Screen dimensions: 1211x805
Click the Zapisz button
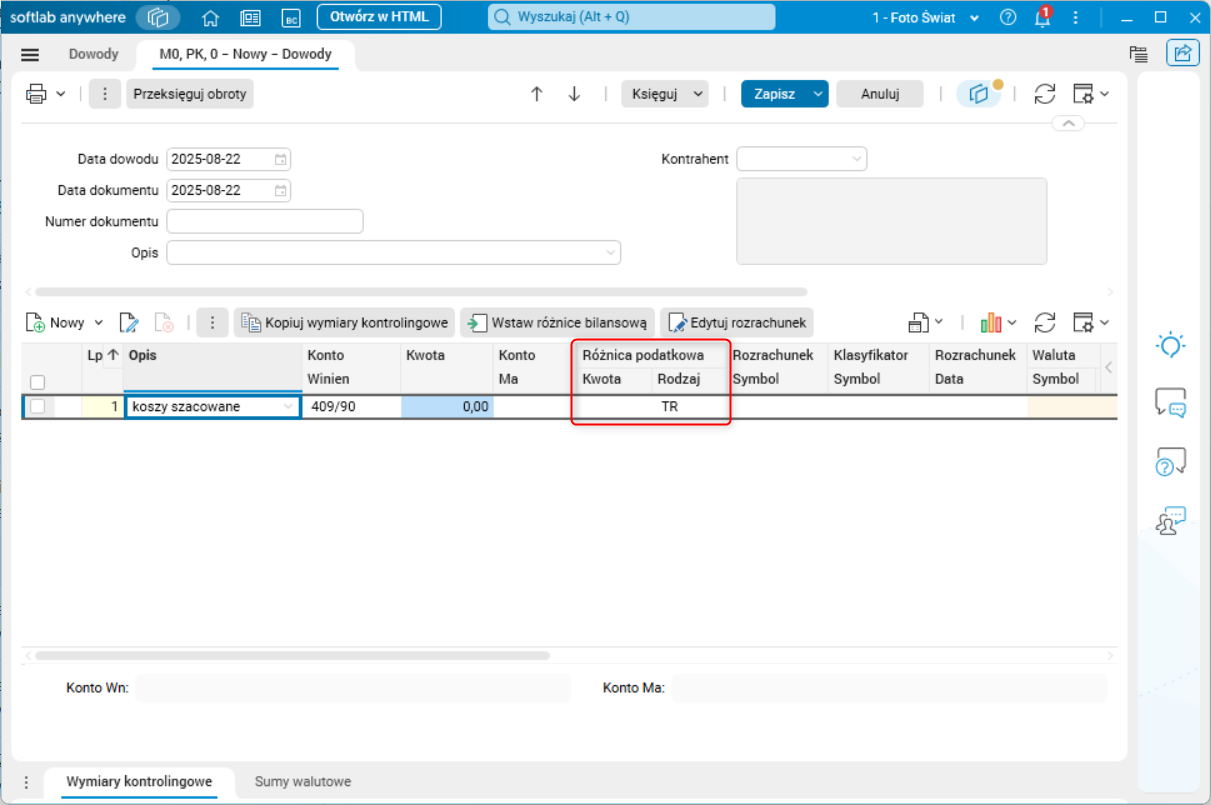[775, 94]
